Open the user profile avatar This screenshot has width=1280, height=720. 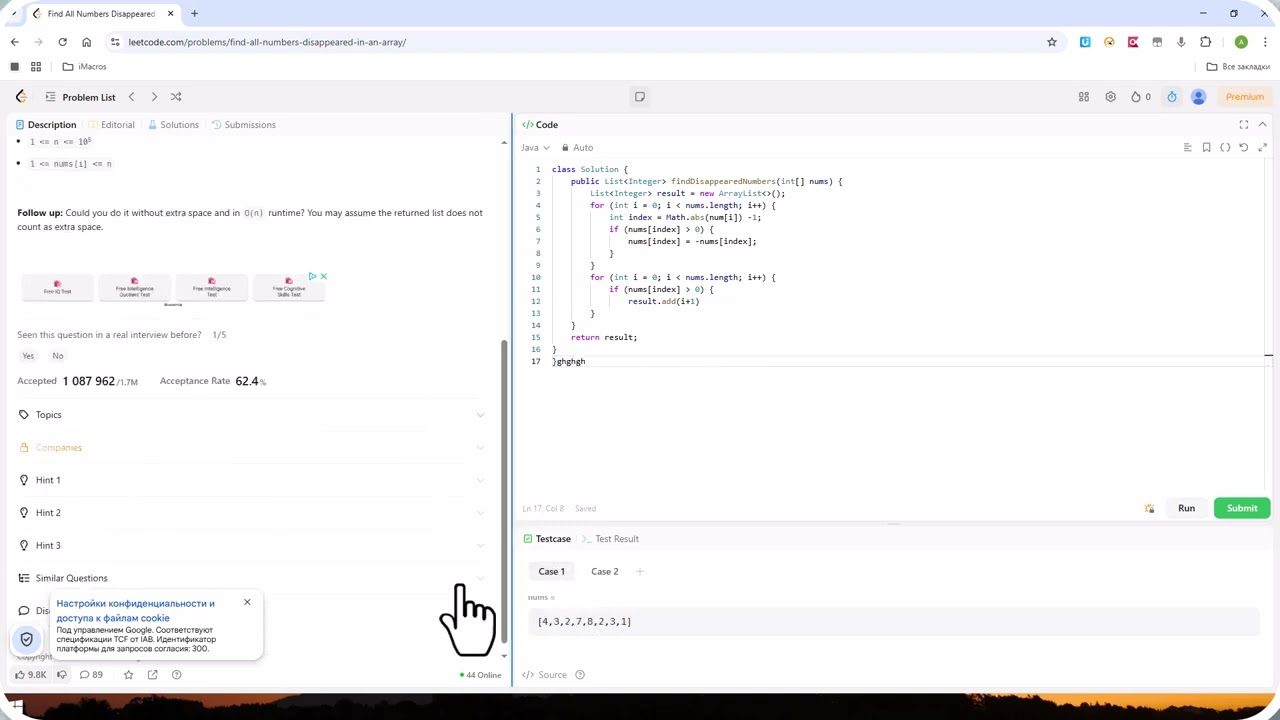tap(1199, 97)
